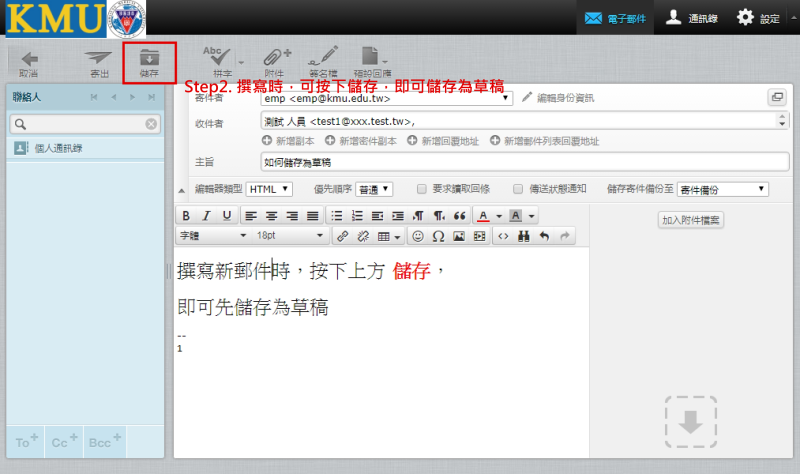This screenshot has width=800, height=474.
Task: Apply underline formatting
Action: click(227, 216)
